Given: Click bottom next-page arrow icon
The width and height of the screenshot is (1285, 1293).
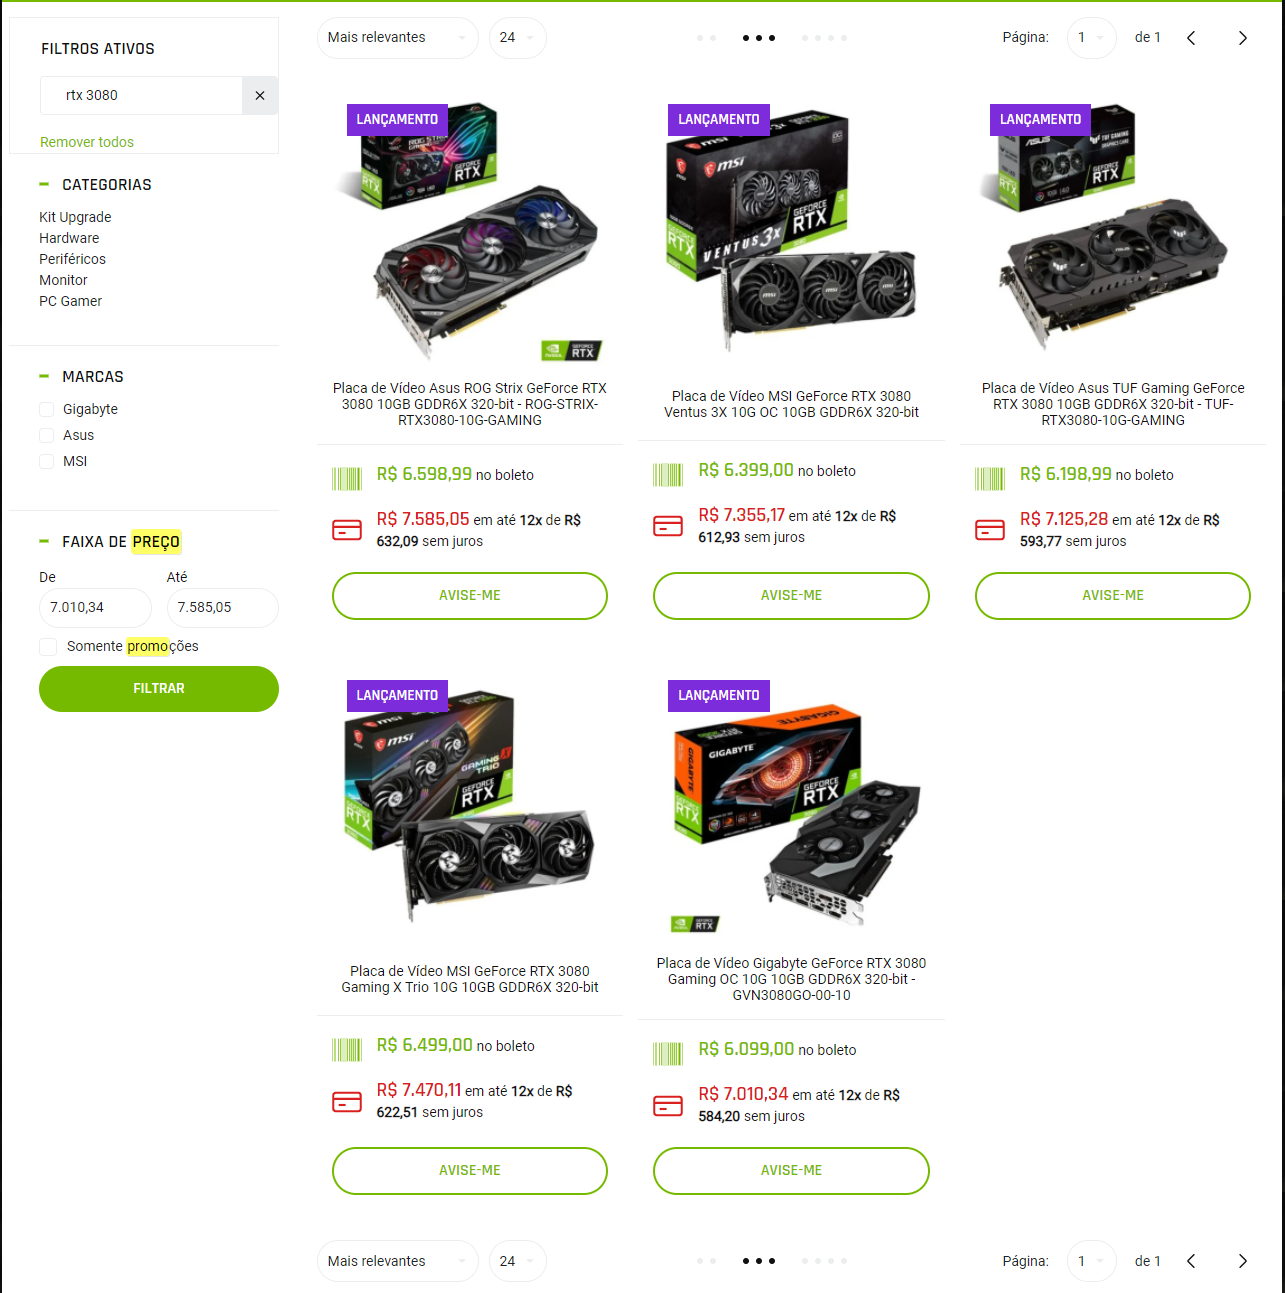Looking at the screenshot, I should [x=1243, y=1261].
